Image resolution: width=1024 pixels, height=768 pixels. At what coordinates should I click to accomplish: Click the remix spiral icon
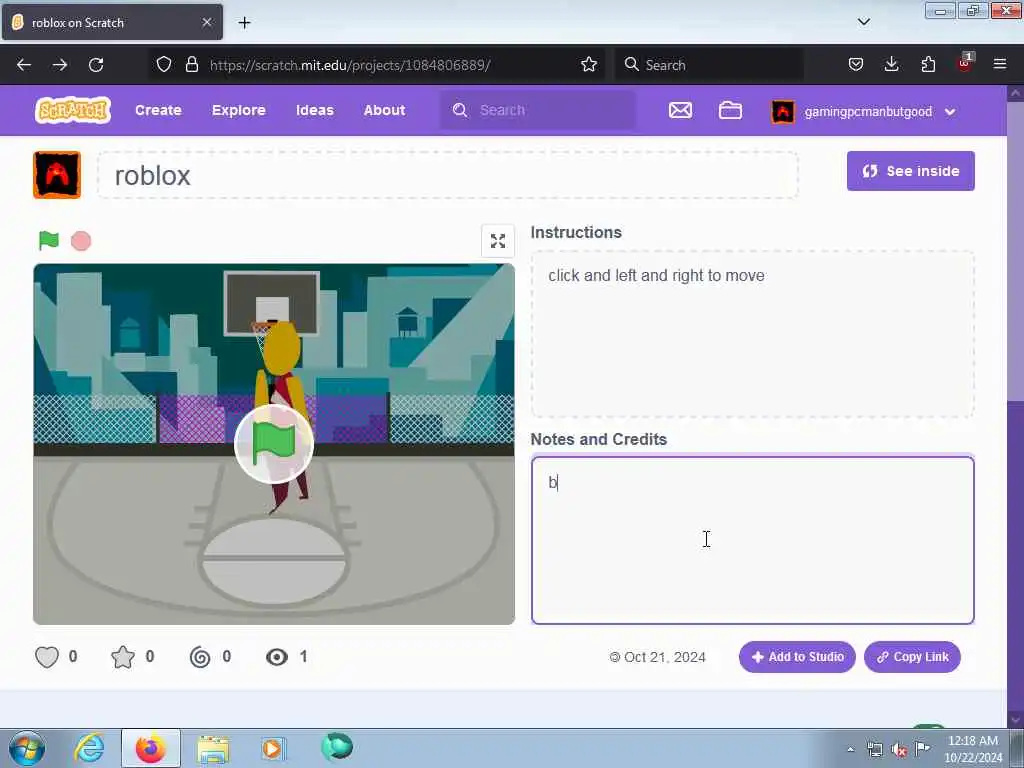click(200, 657)
